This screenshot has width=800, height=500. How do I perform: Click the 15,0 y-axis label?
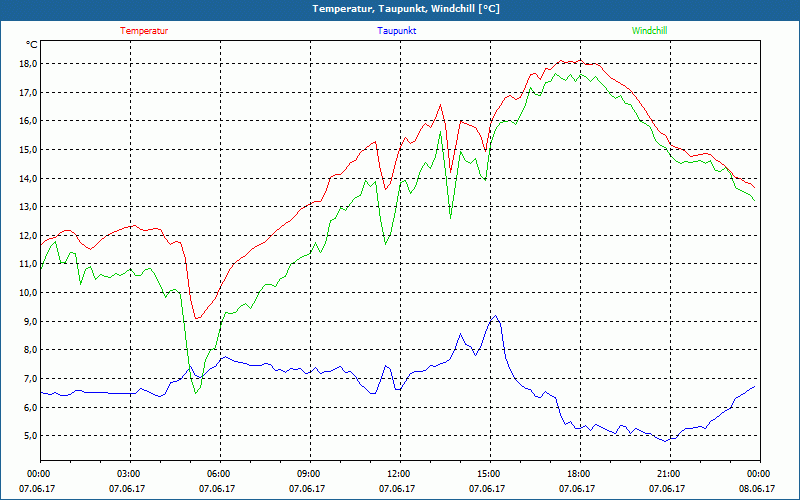coord(28,149)
